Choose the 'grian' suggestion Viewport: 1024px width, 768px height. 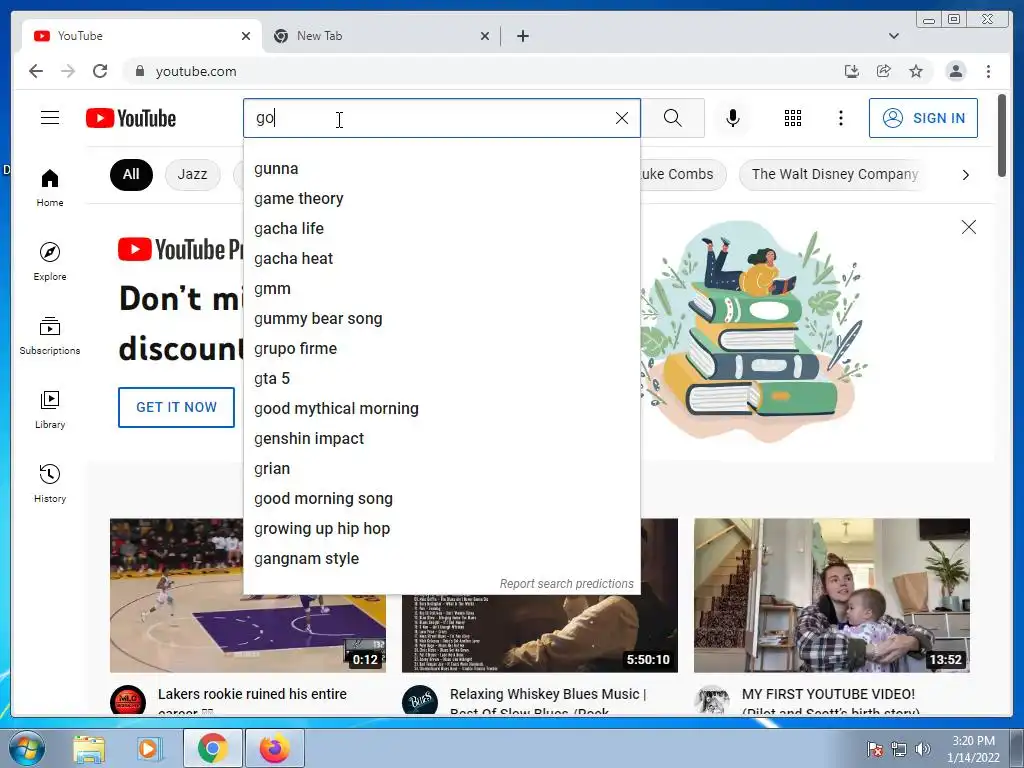(441, 469)
